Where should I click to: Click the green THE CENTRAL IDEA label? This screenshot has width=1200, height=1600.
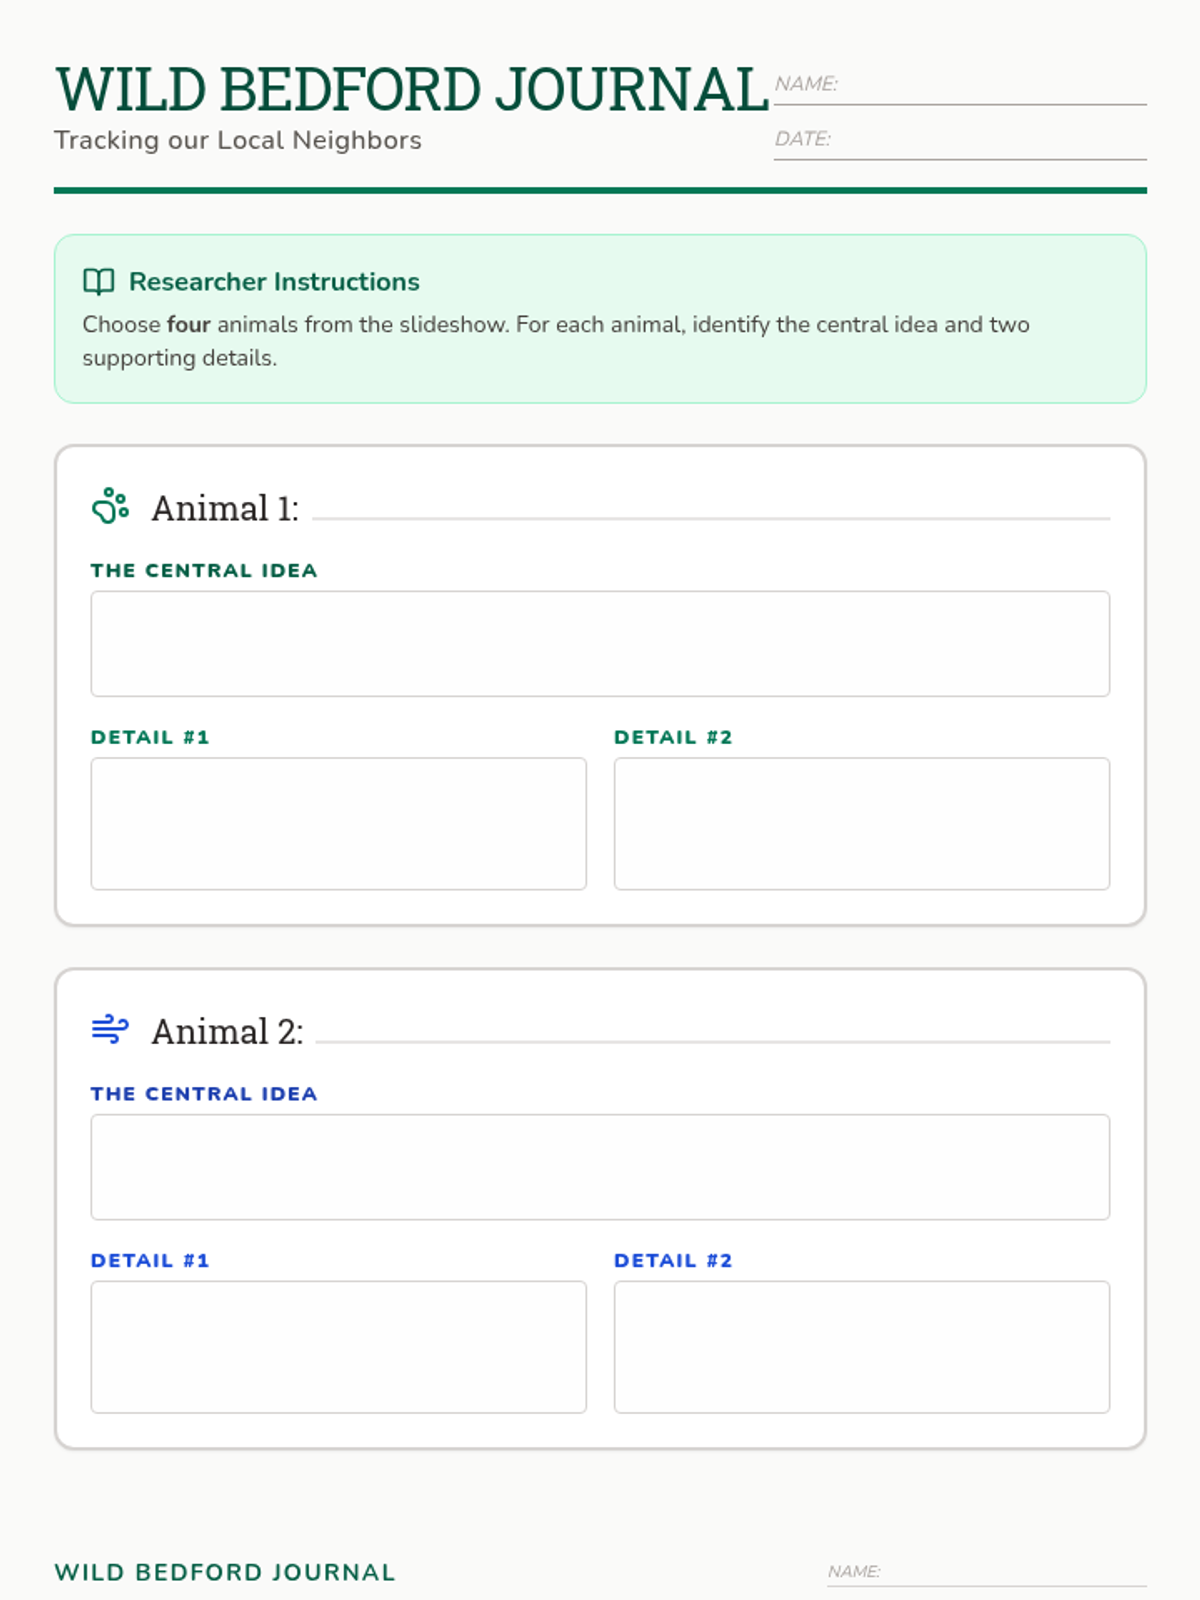click(204, 571)
